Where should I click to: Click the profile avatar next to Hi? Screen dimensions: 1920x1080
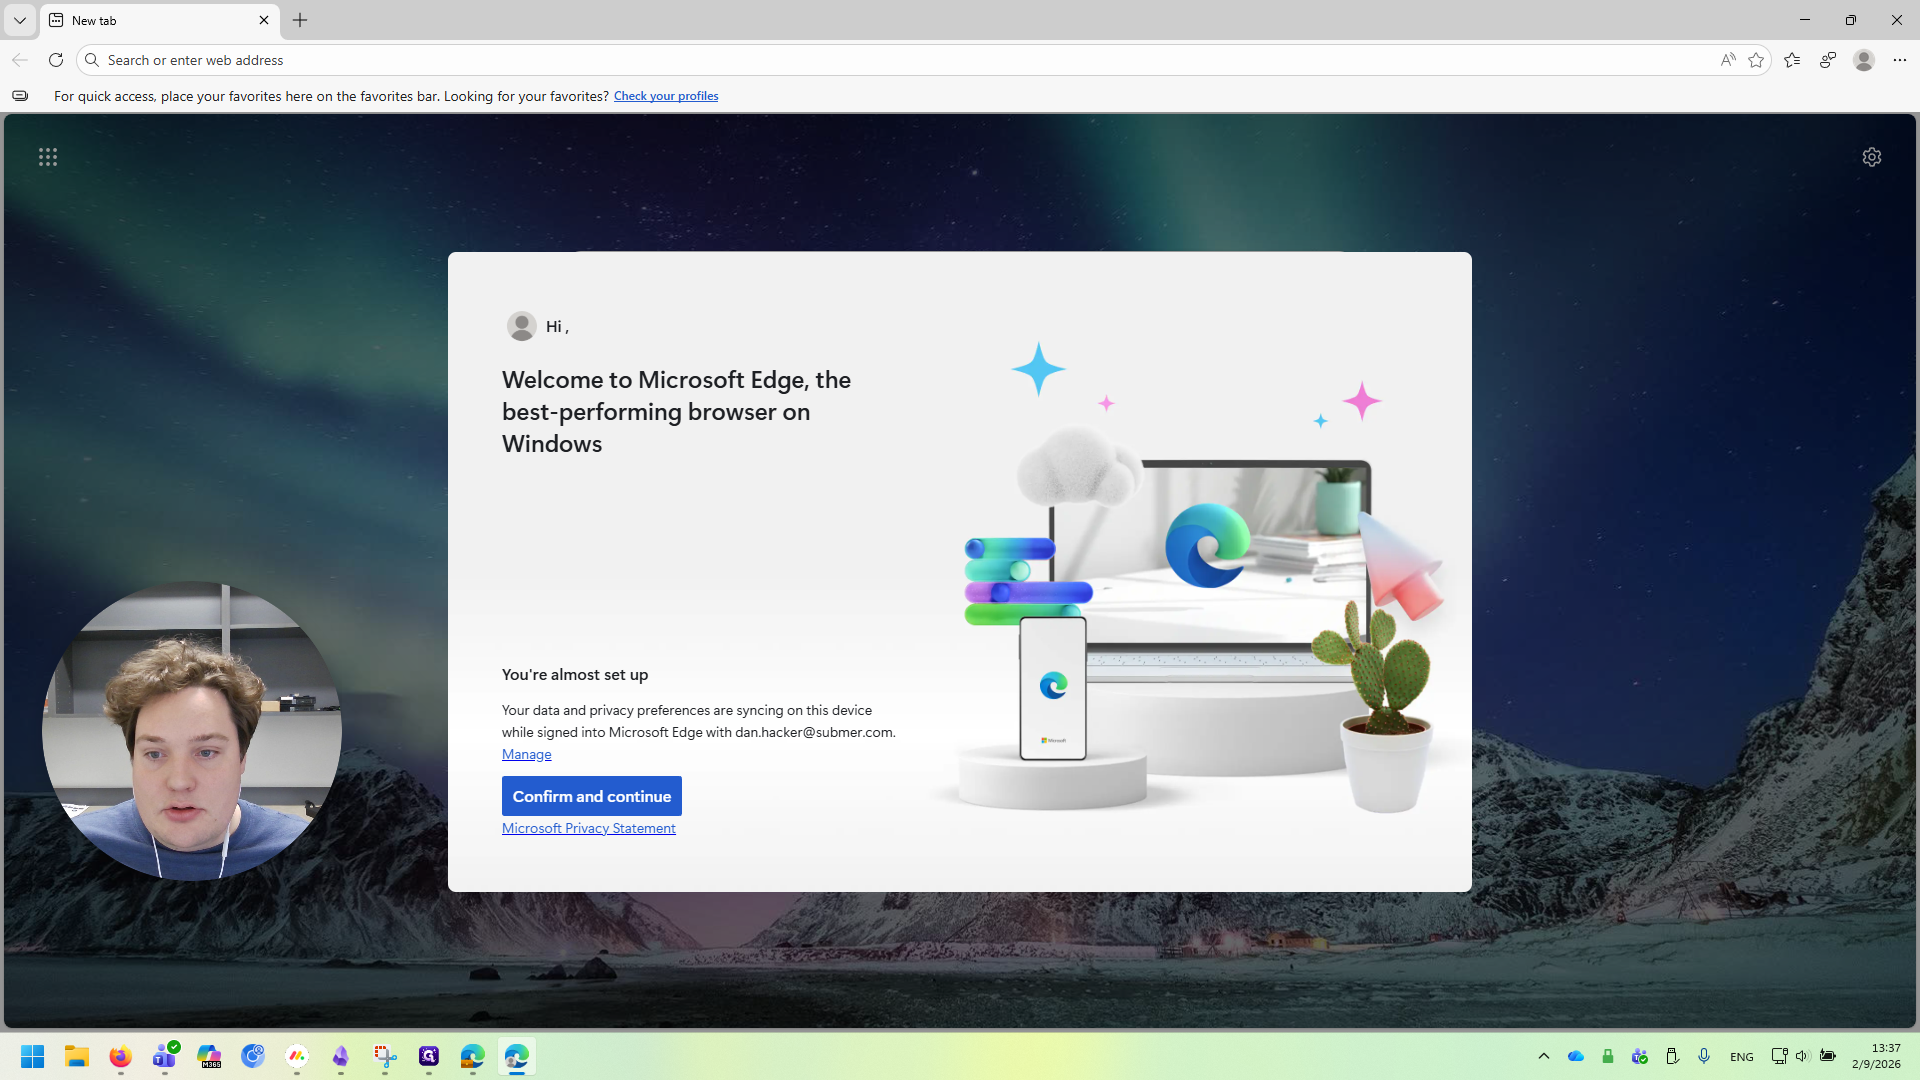[x=521, y=326]
